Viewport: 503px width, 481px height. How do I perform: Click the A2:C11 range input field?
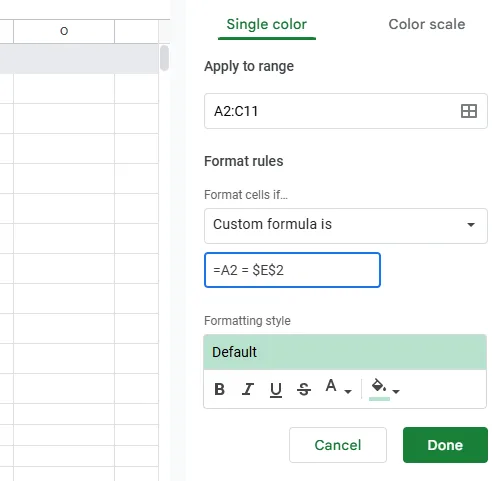[x=346, y=111]
